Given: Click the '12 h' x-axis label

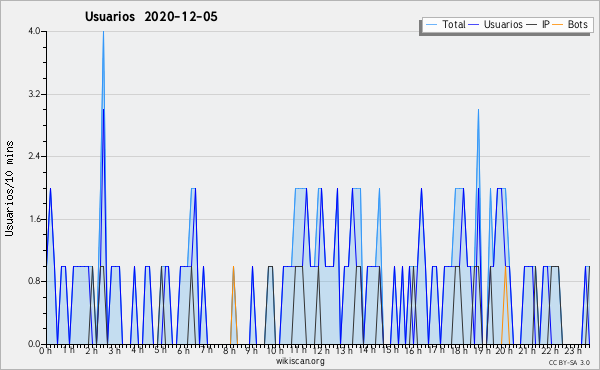Looking at the screenshot, I should [321, 351].
